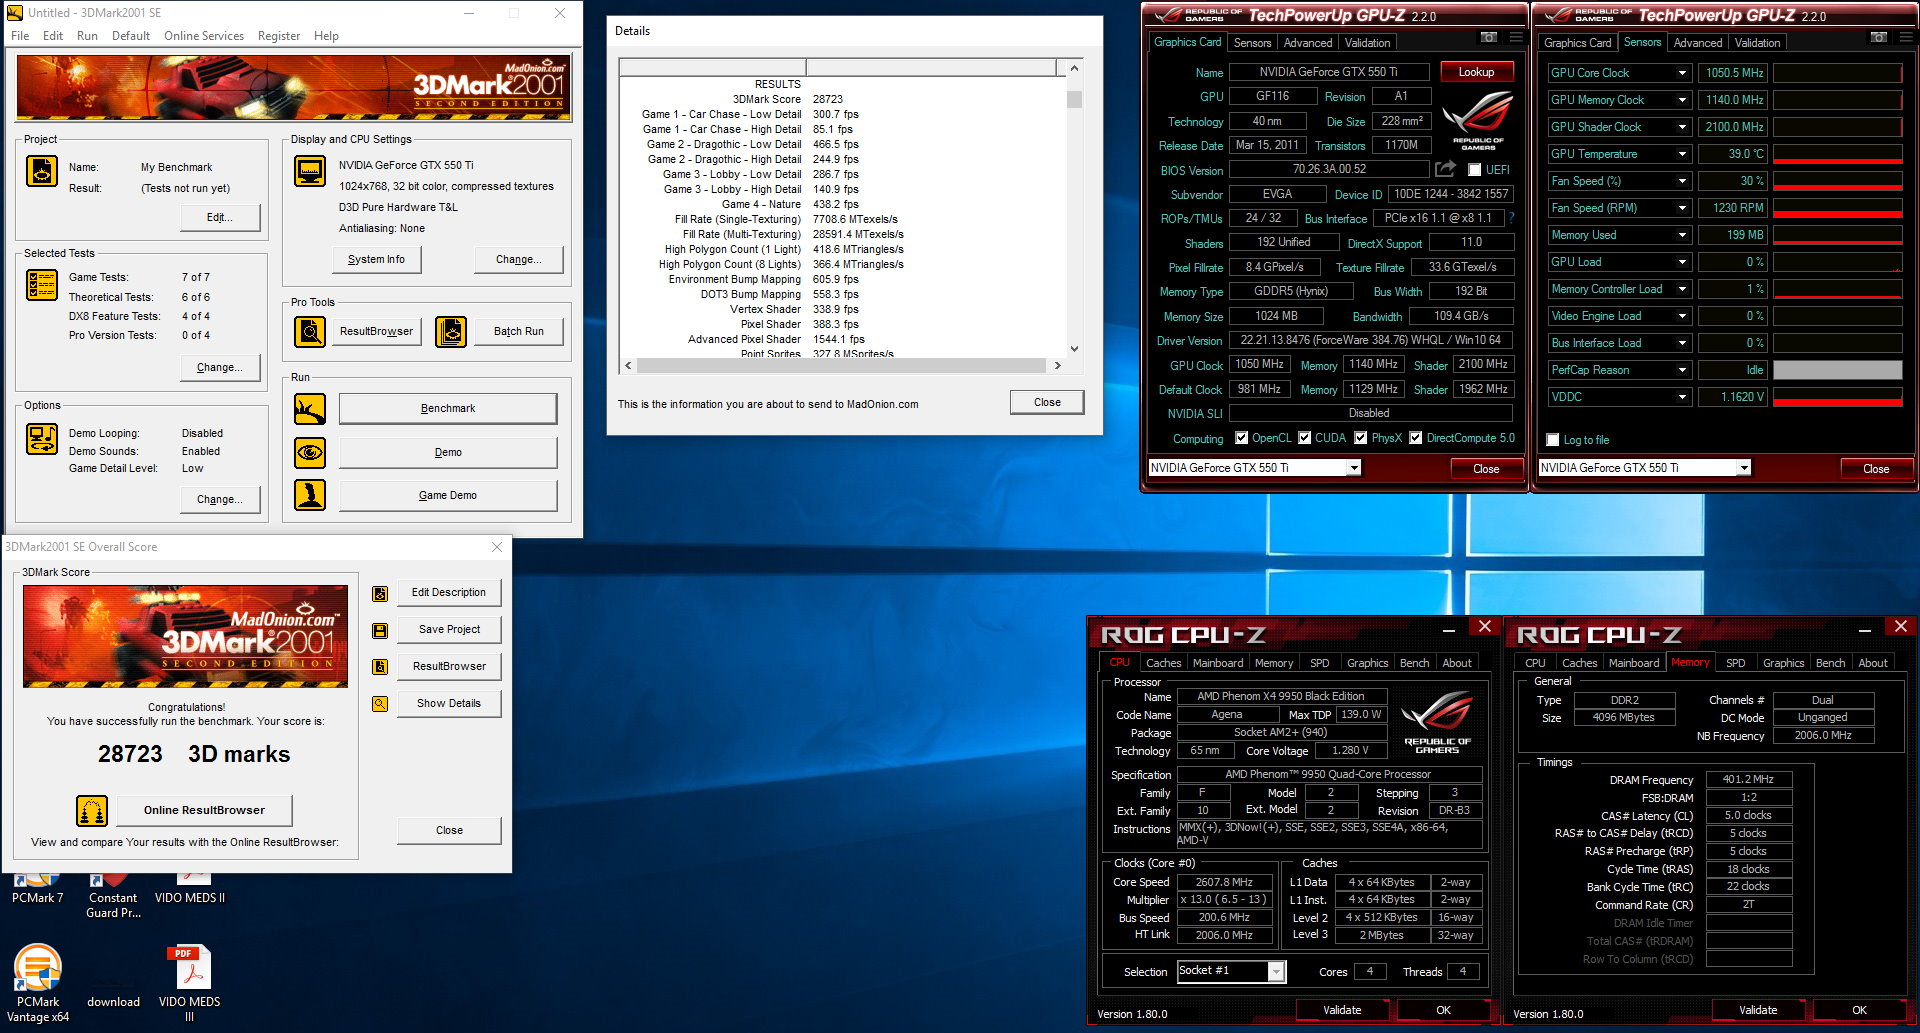Screen dimensions: 1920x1033
Task: Toggle the UEFI checkbox in GPU-Z
Action: coord(1474,170)
